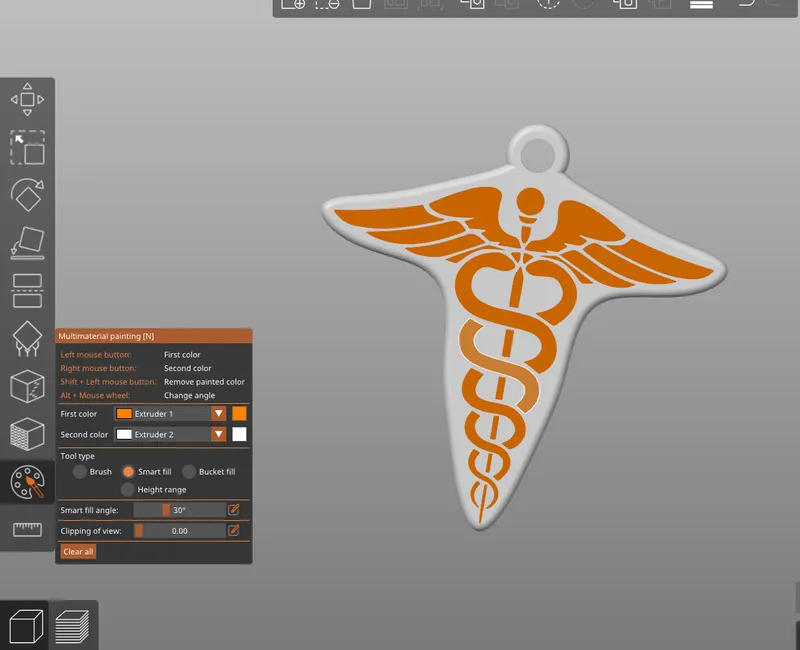The image size is (800, 650).
Task: Click the 'Shift + Left mouse button:' hint
Action: [x=108, y=382]
